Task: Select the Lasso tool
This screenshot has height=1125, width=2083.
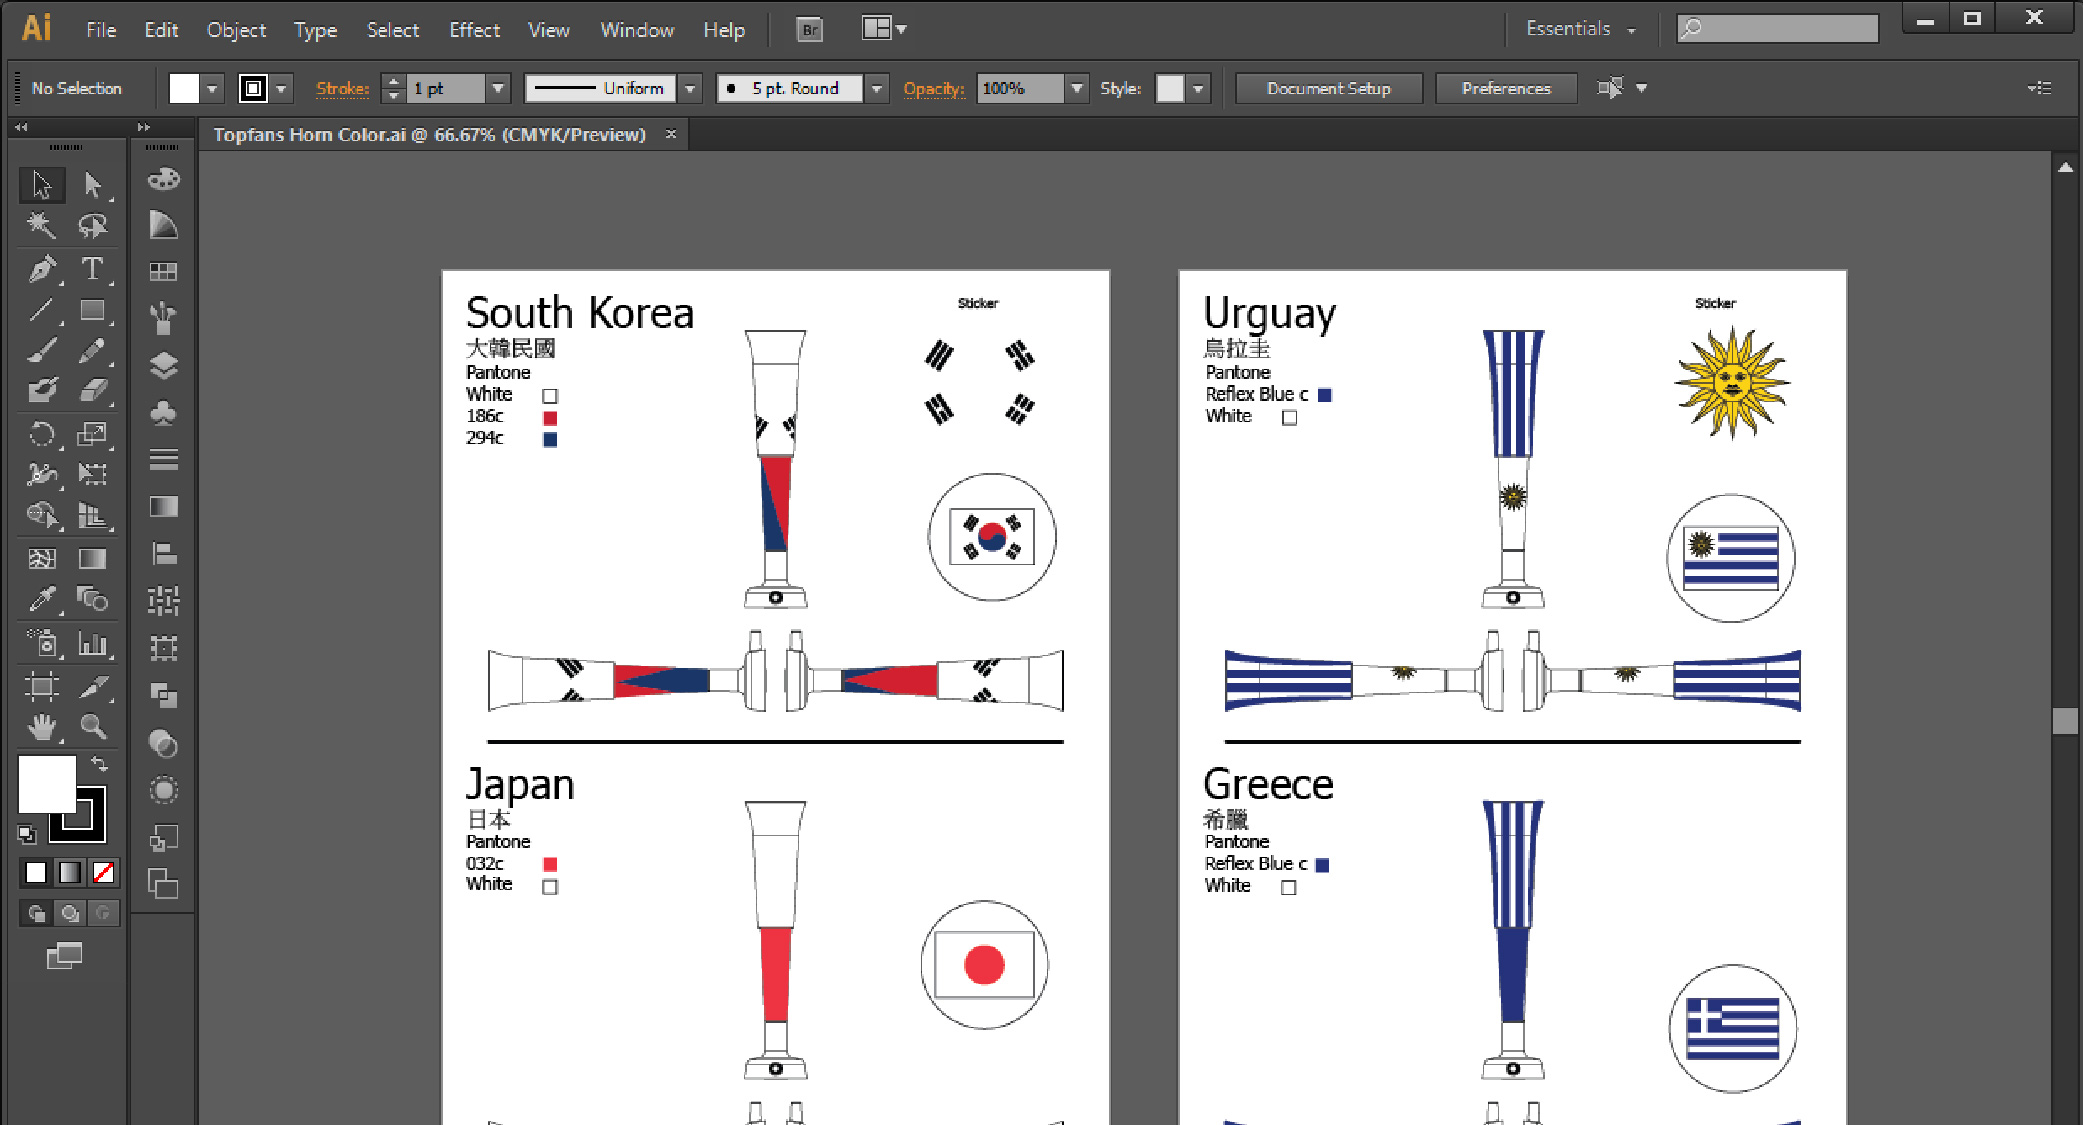Action: point(93,225)
